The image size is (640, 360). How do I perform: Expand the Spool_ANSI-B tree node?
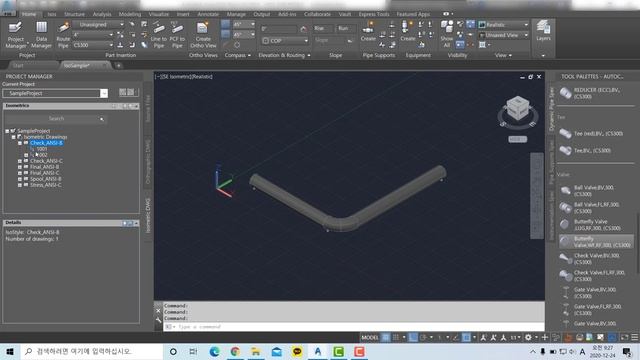[20, 179]
